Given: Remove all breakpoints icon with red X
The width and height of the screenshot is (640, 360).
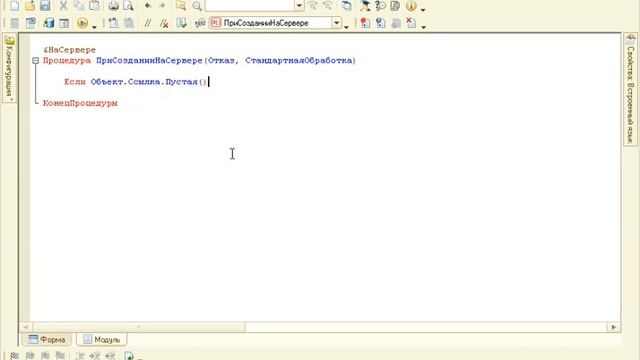Looking at the screenshot, I should (x=411, y=23).
